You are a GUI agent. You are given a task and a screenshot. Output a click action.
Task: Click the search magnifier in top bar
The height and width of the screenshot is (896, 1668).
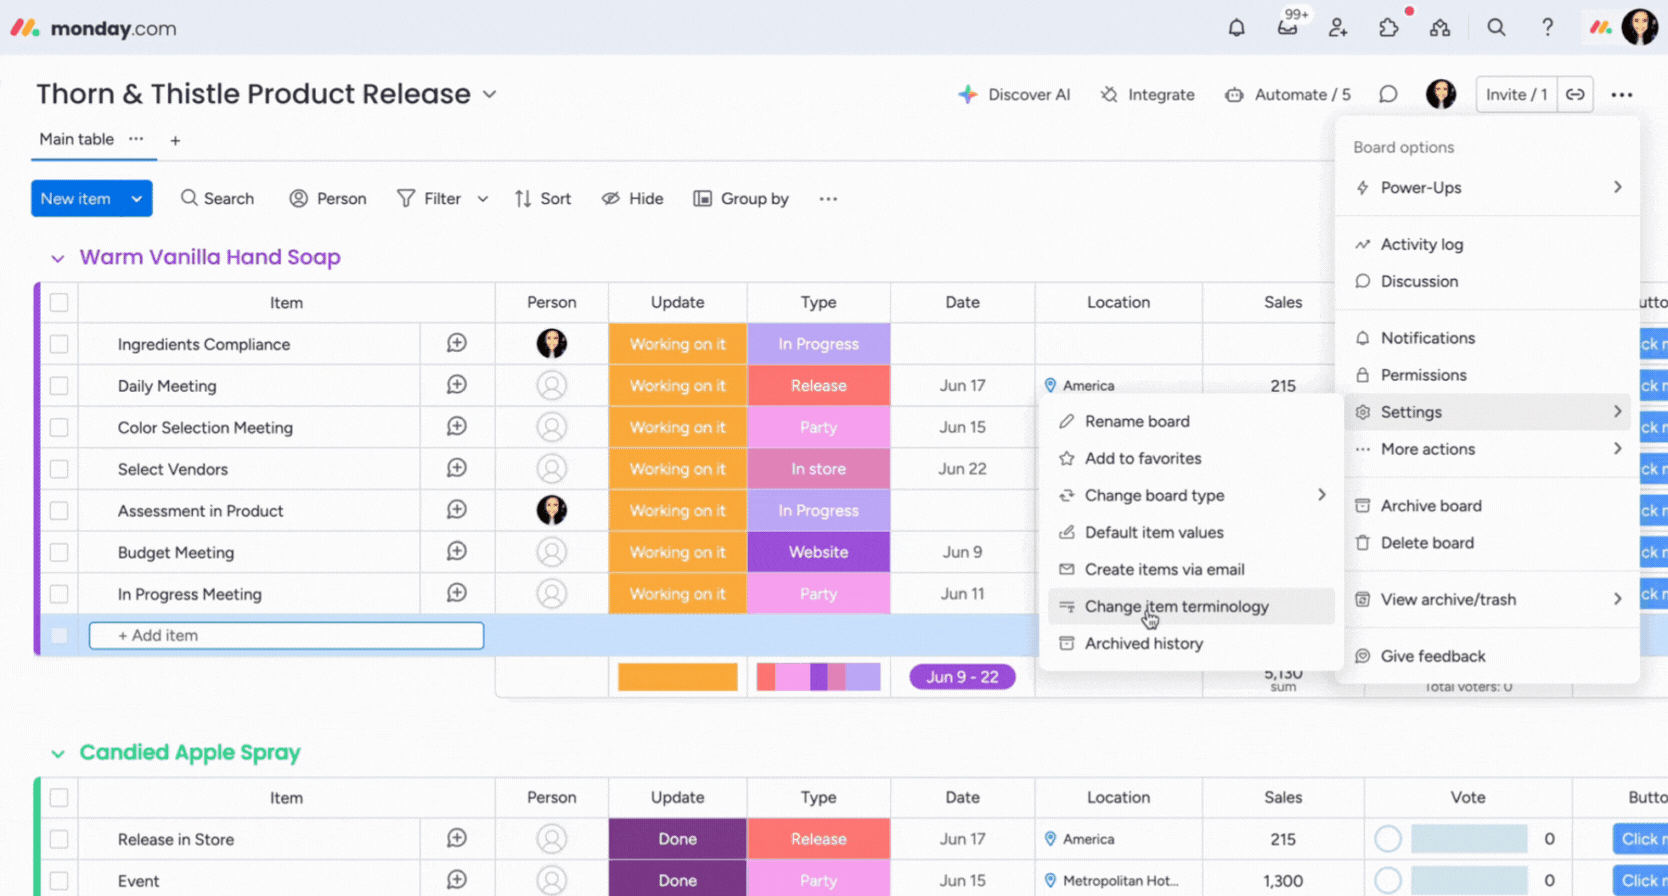1496,28
